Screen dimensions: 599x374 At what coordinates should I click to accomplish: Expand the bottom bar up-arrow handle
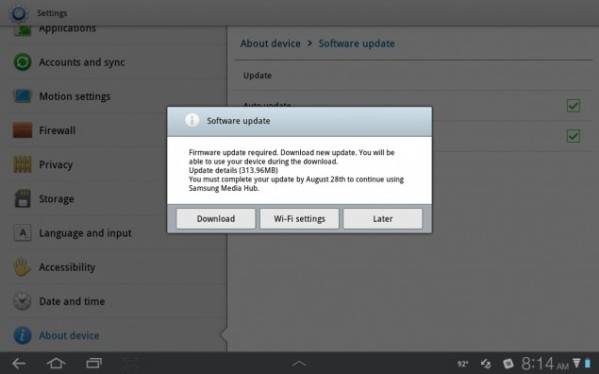[x=299, y=363]
